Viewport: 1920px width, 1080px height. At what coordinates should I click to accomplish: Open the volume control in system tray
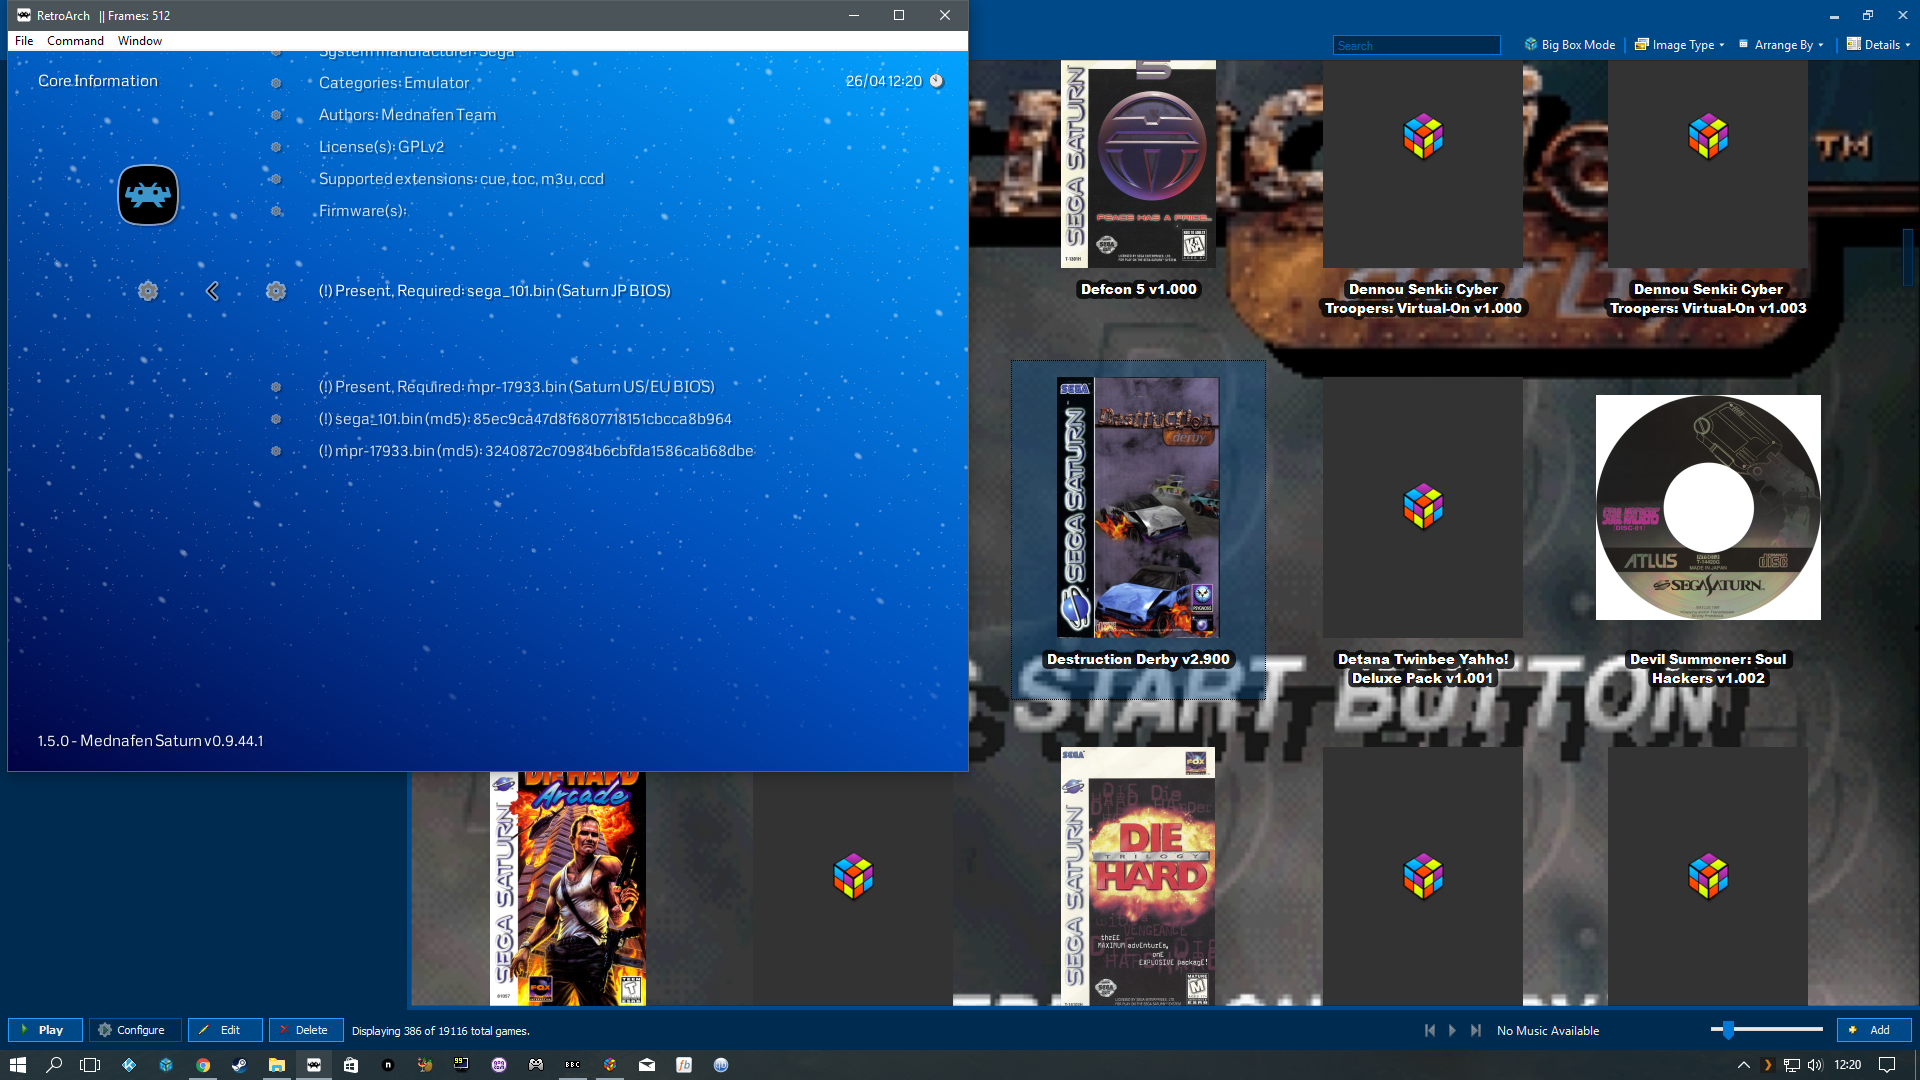pyautogui.click(x=1815, y=1065)
